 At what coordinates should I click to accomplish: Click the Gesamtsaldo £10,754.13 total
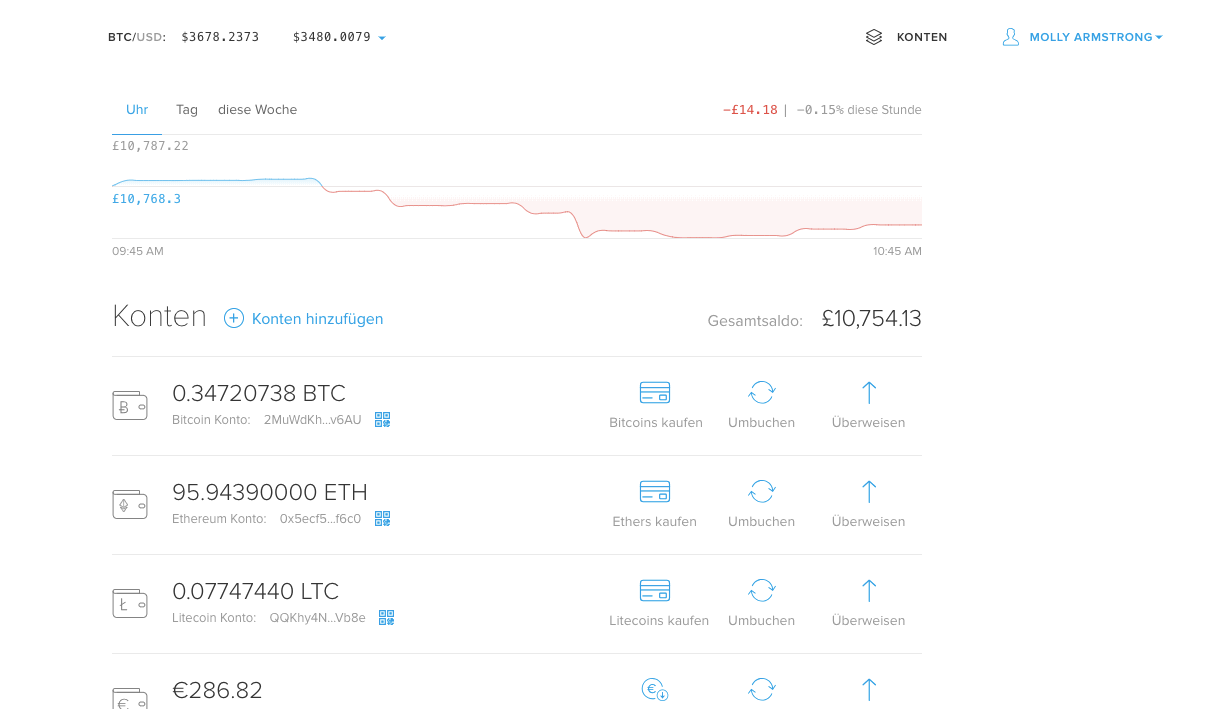(x=871, y=319)
